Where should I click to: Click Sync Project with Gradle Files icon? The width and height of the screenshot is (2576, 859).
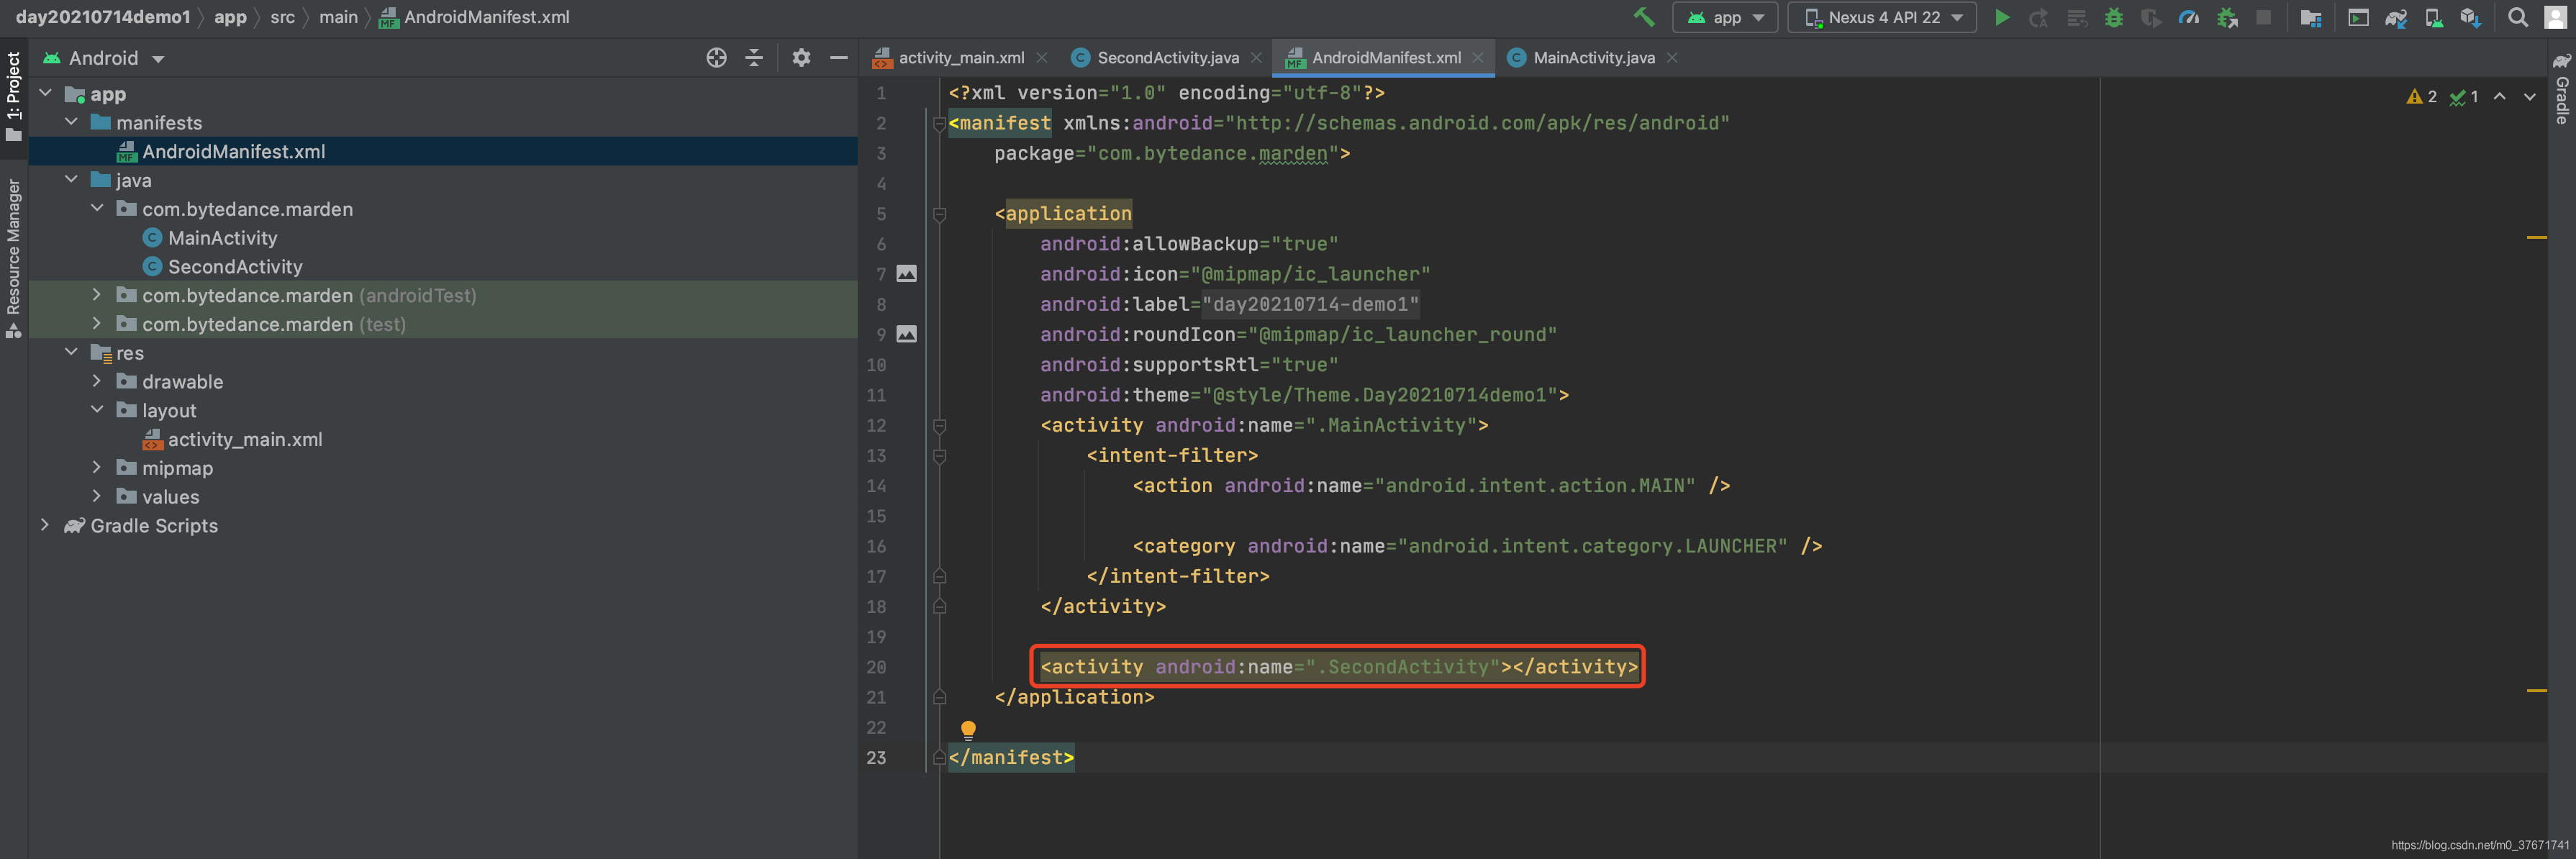pos(2395,17)
